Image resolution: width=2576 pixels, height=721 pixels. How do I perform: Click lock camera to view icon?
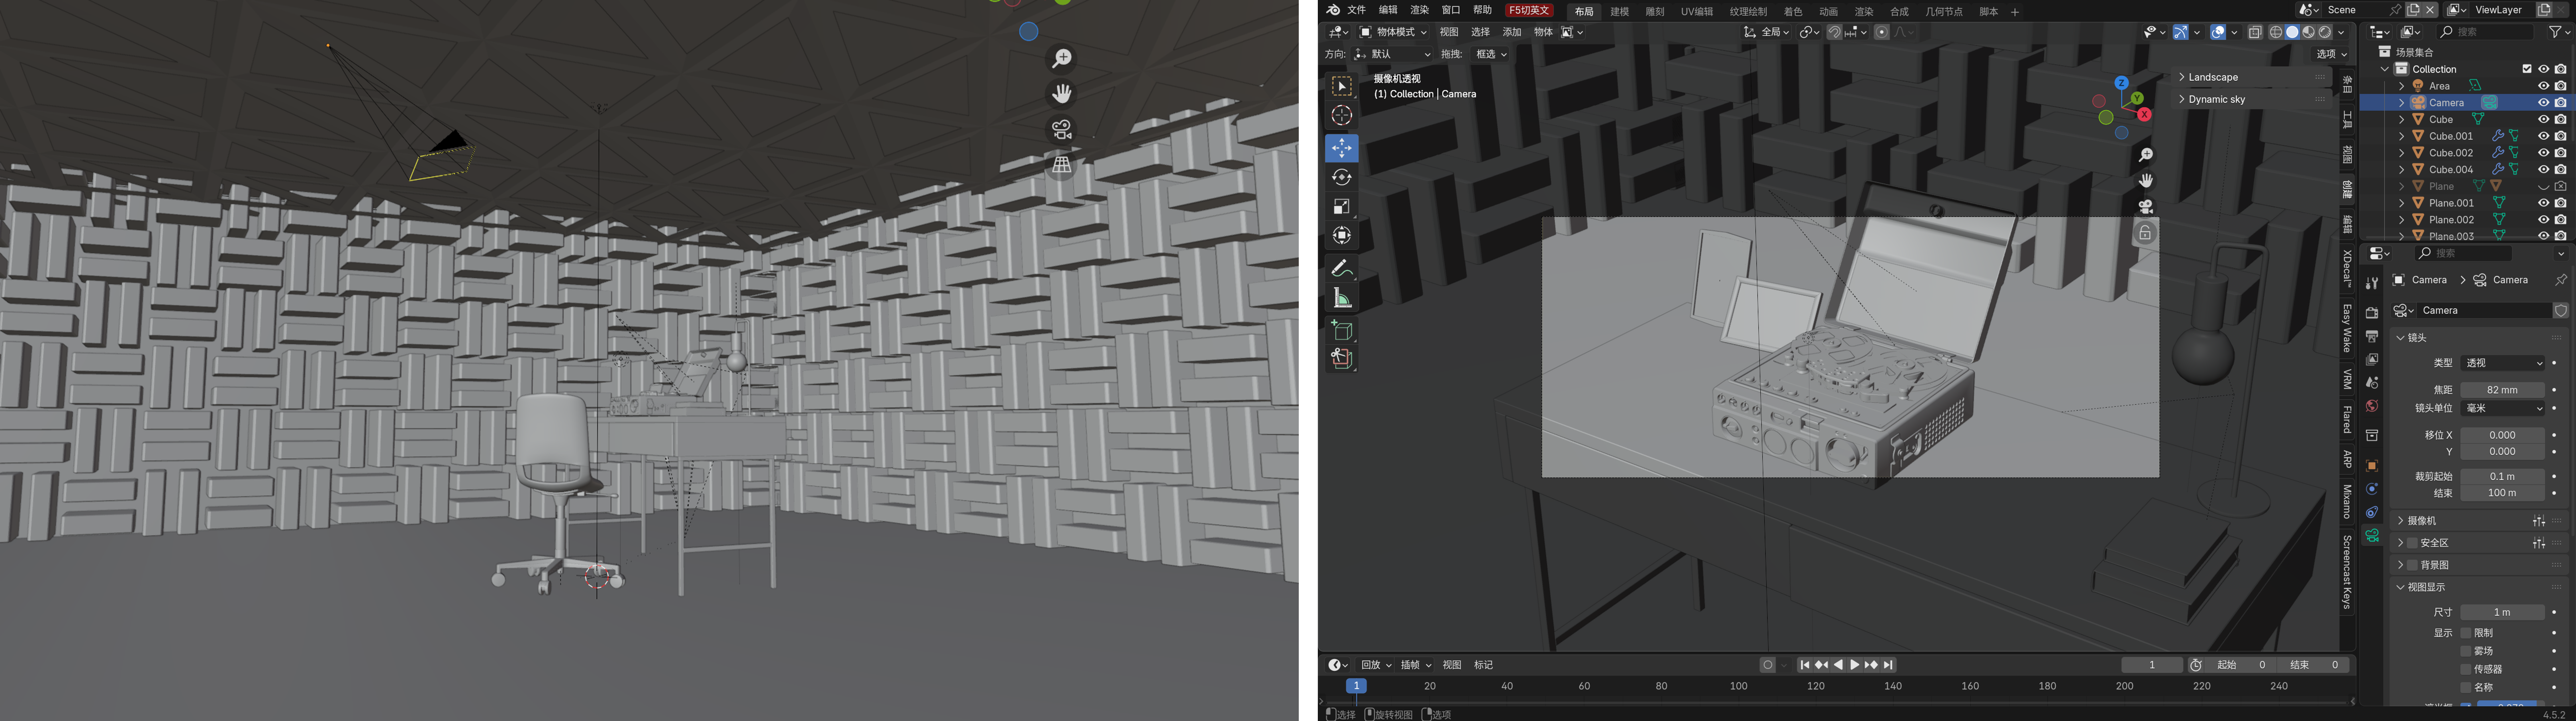coord(2145,233)
